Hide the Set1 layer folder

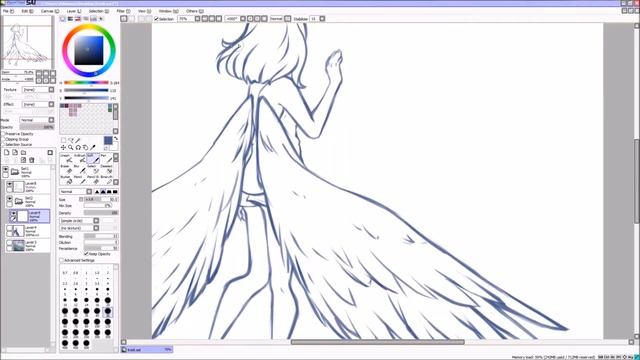6,169
